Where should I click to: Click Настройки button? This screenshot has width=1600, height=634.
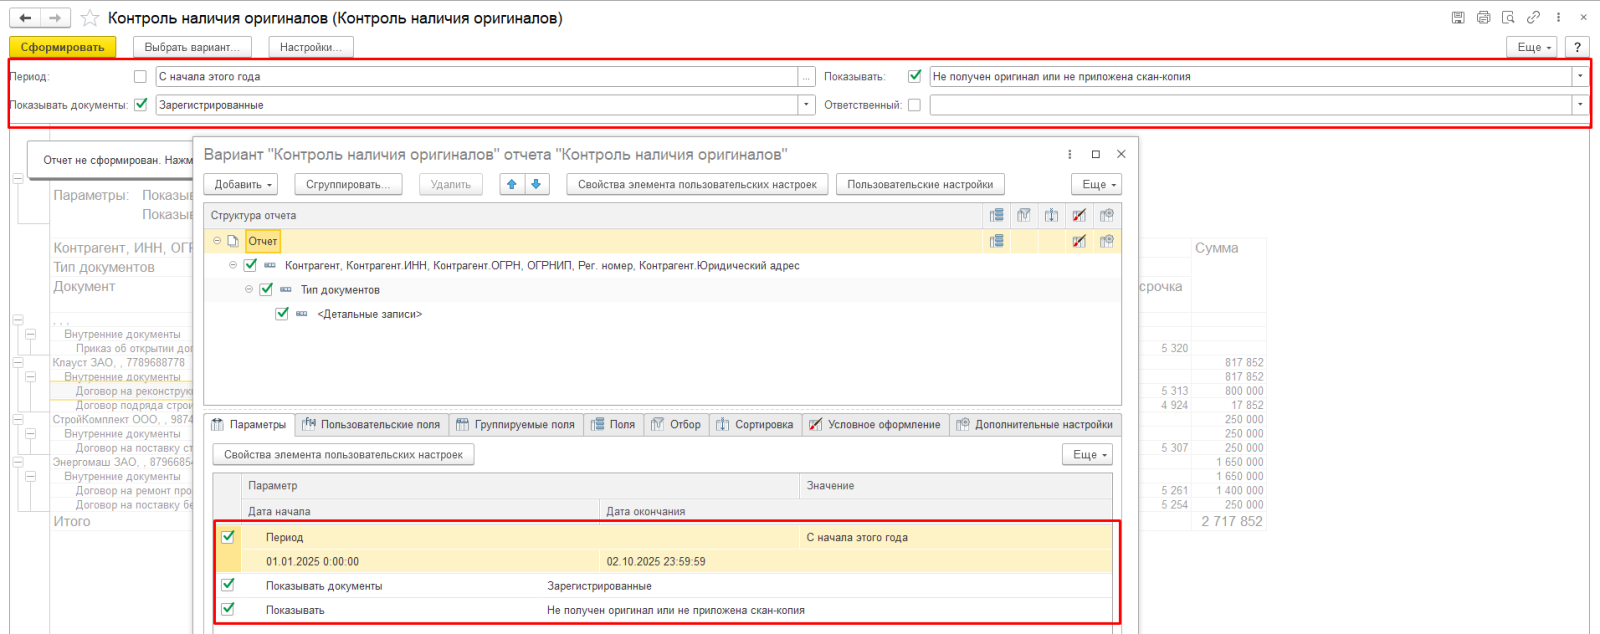click(x=311, y=47)
